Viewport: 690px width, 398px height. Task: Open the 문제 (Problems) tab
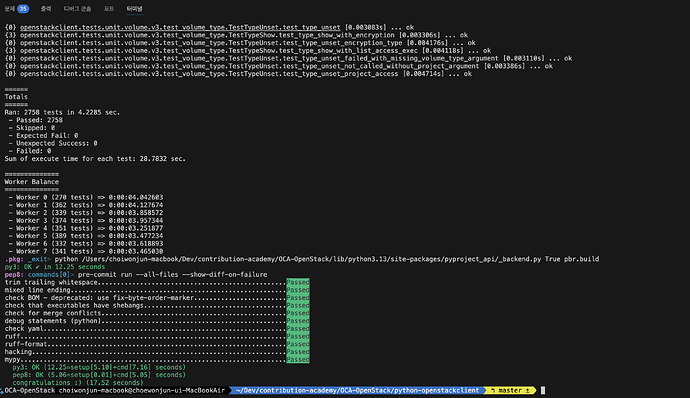coord(10,9)
